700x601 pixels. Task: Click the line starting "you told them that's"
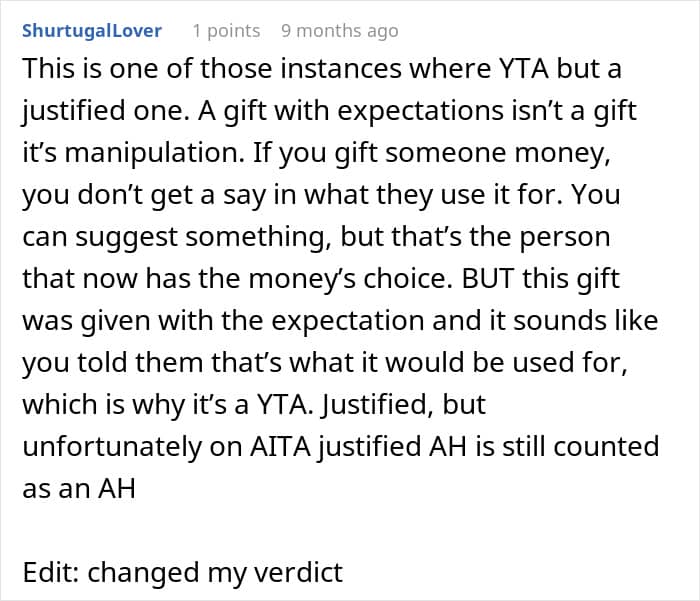click(325, 363)
